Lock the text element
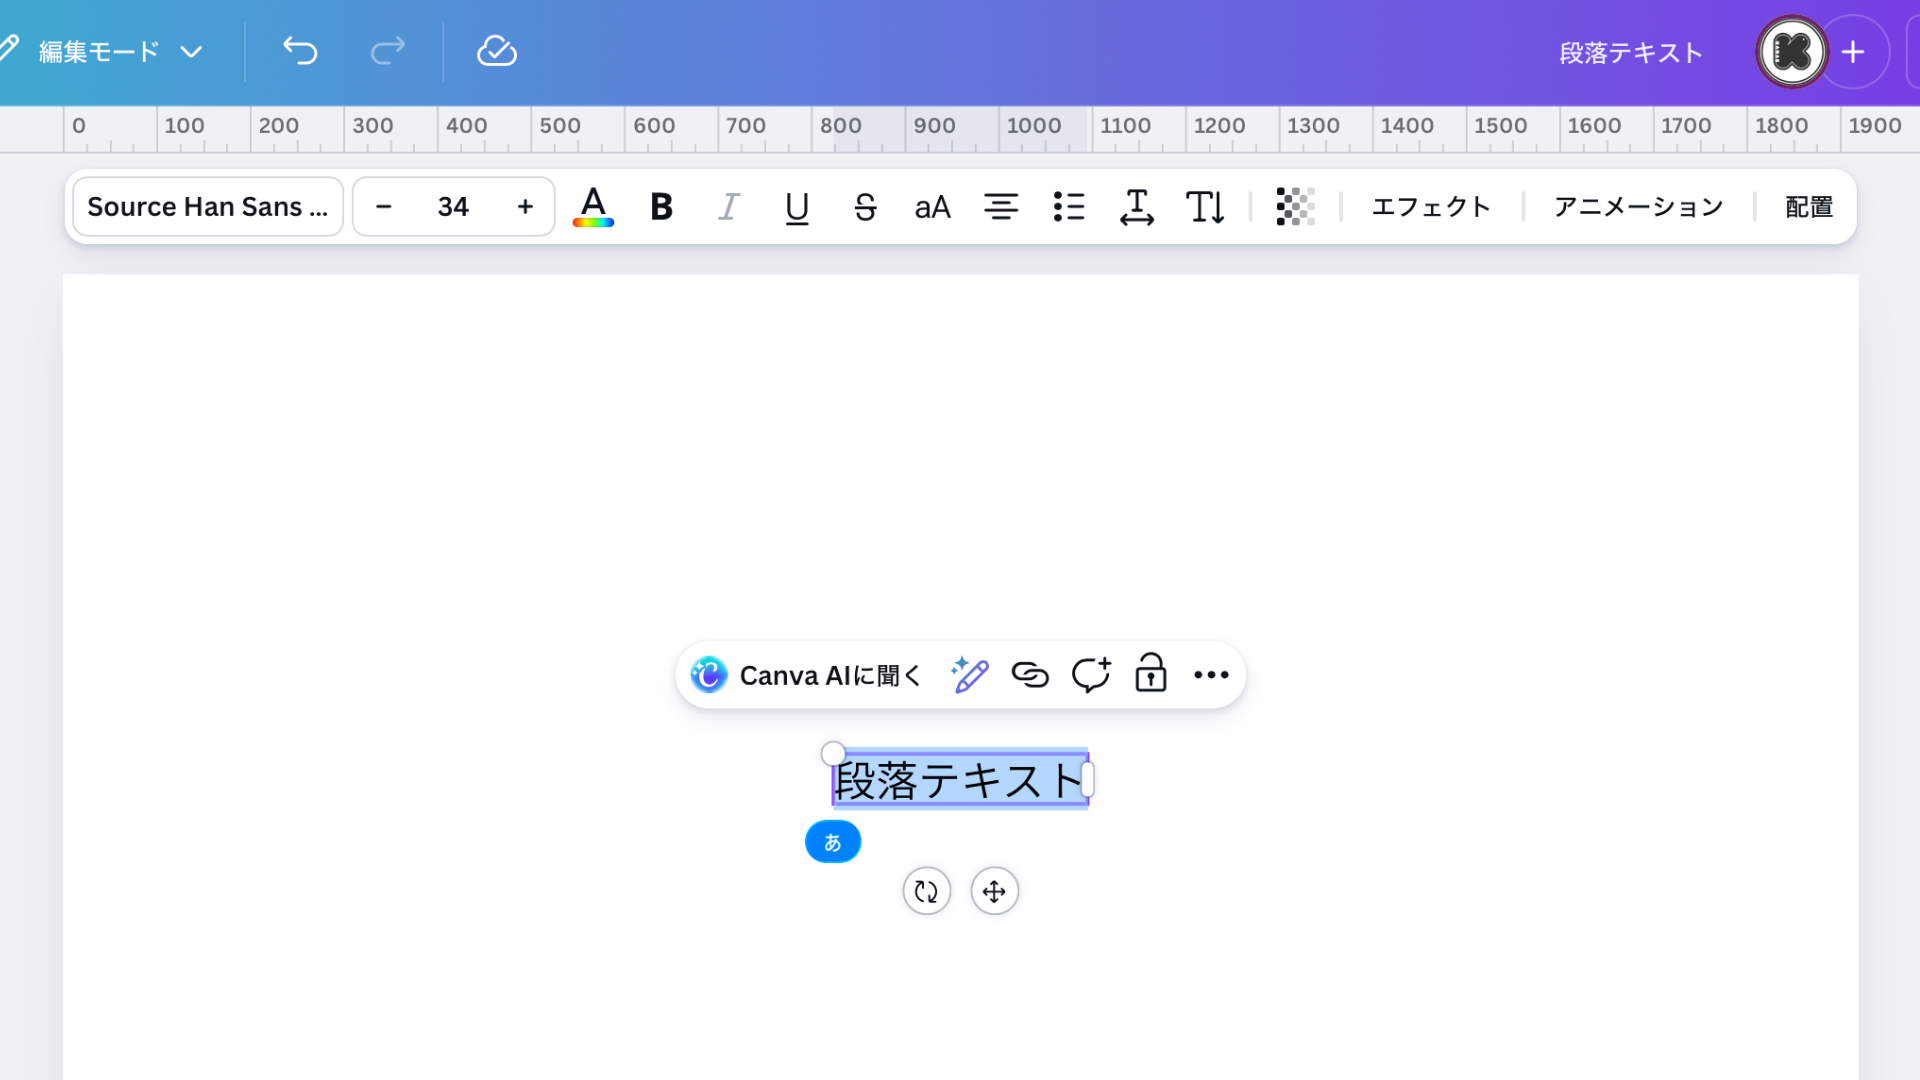1920x1080 pixels. pos(1151,674)
